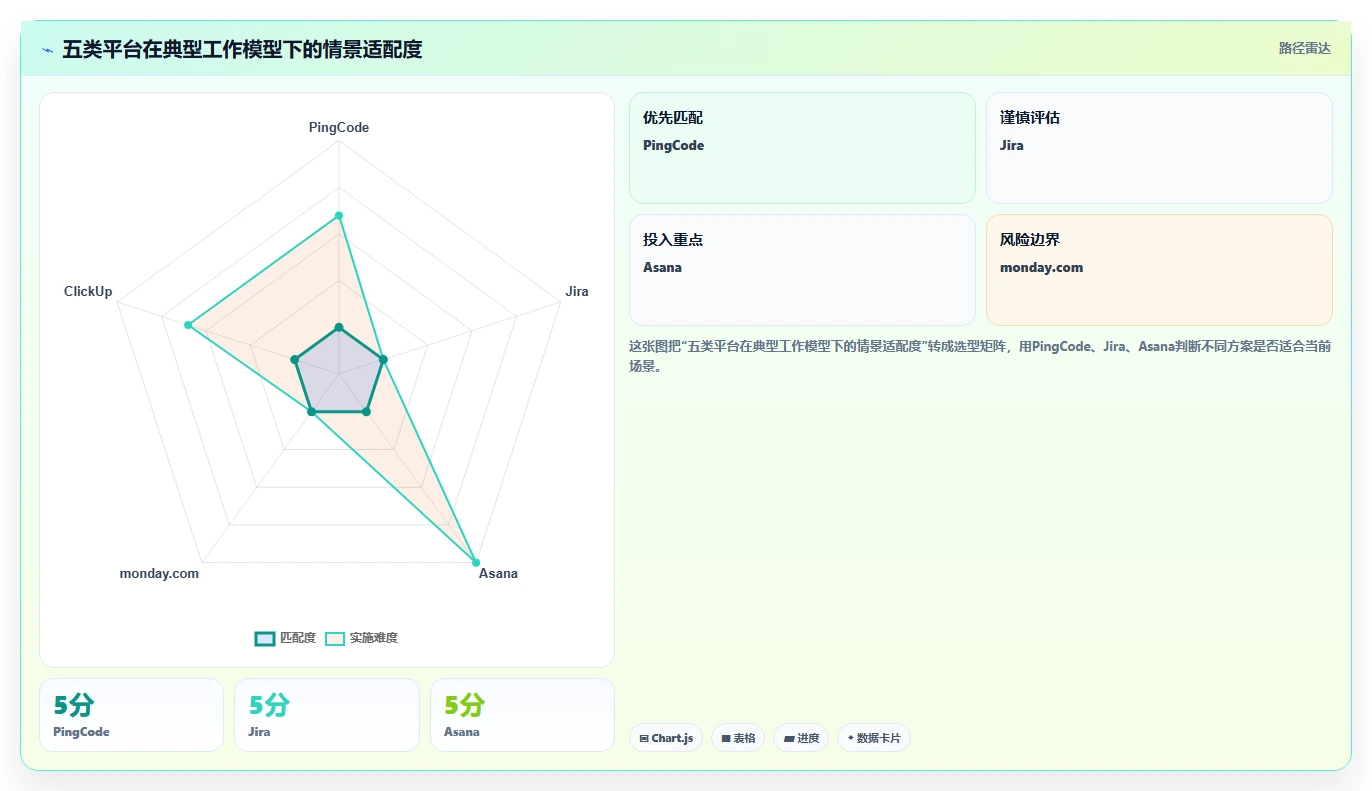Screen dimensions: 1372x791
Task: Open the 优先匹配 PingCode card
Action: click(802, 148)
